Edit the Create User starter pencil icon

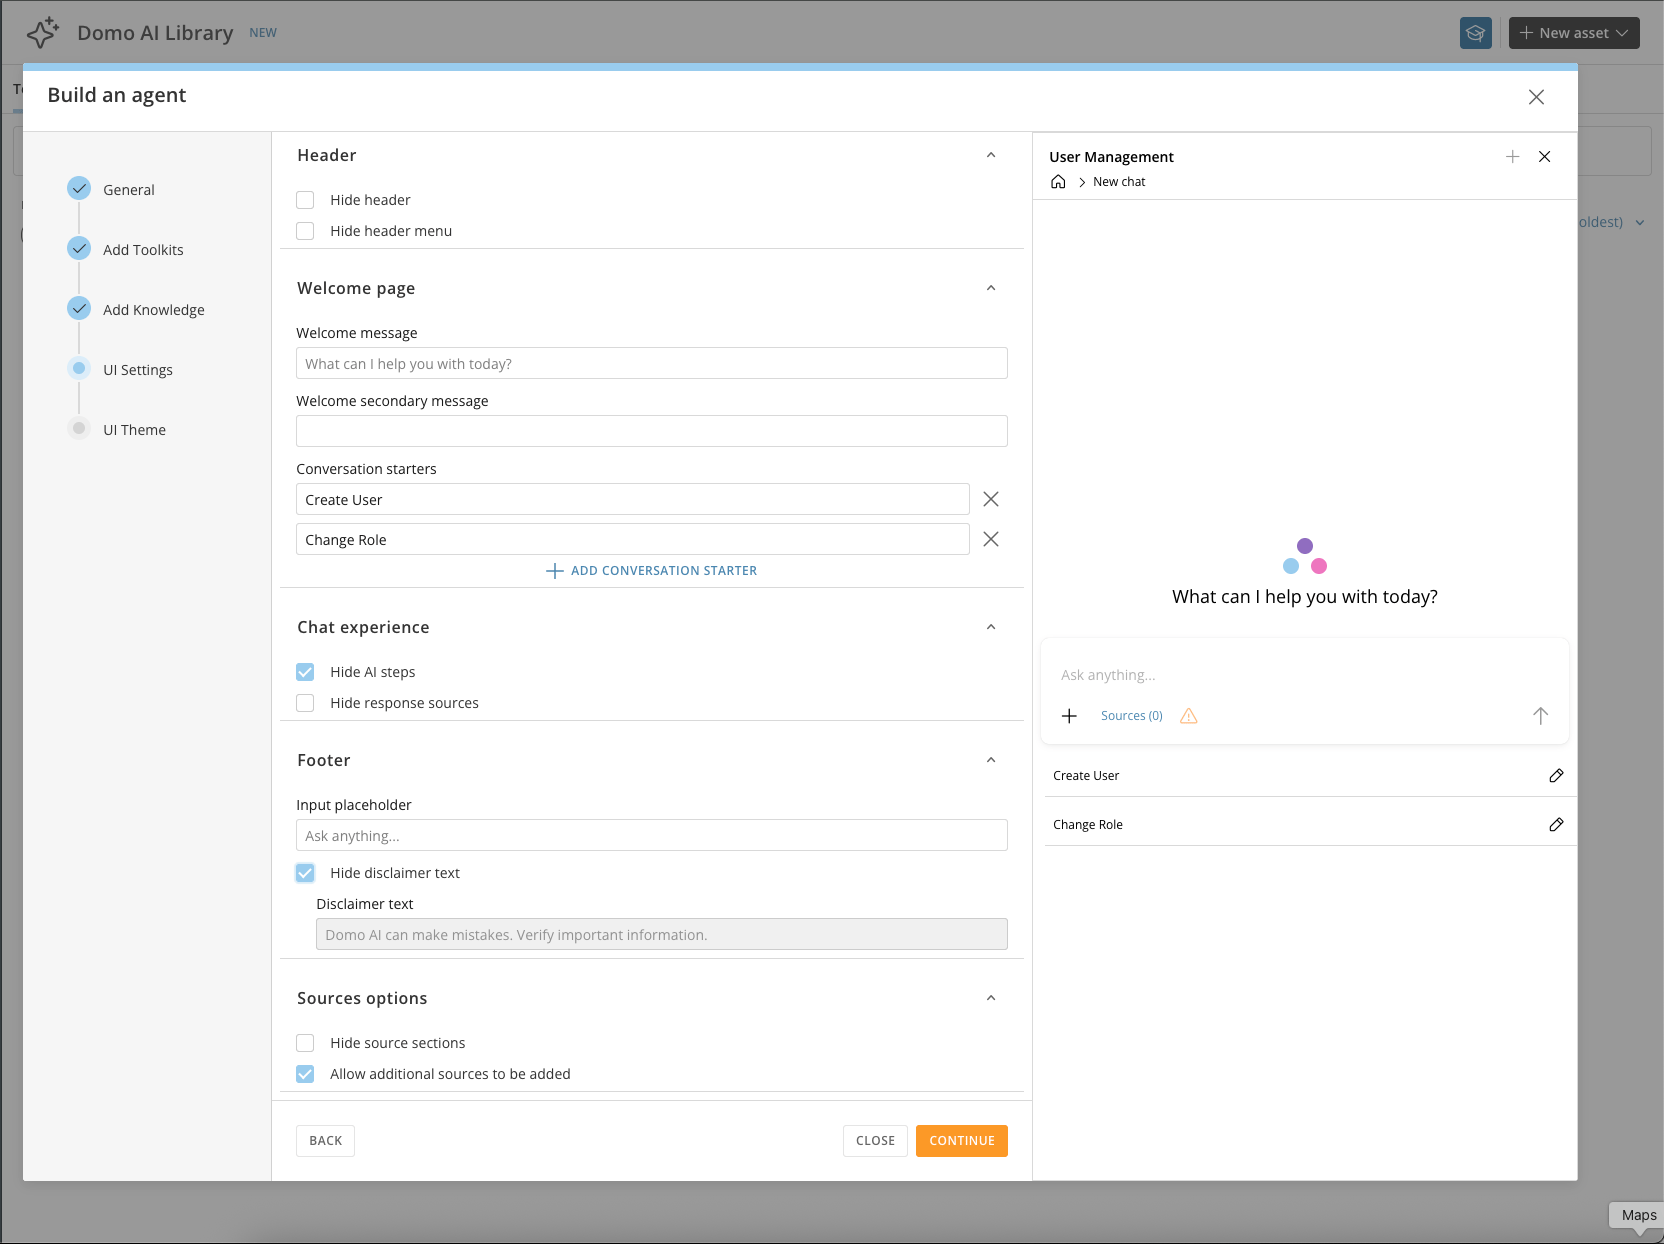pos(1556,776)
